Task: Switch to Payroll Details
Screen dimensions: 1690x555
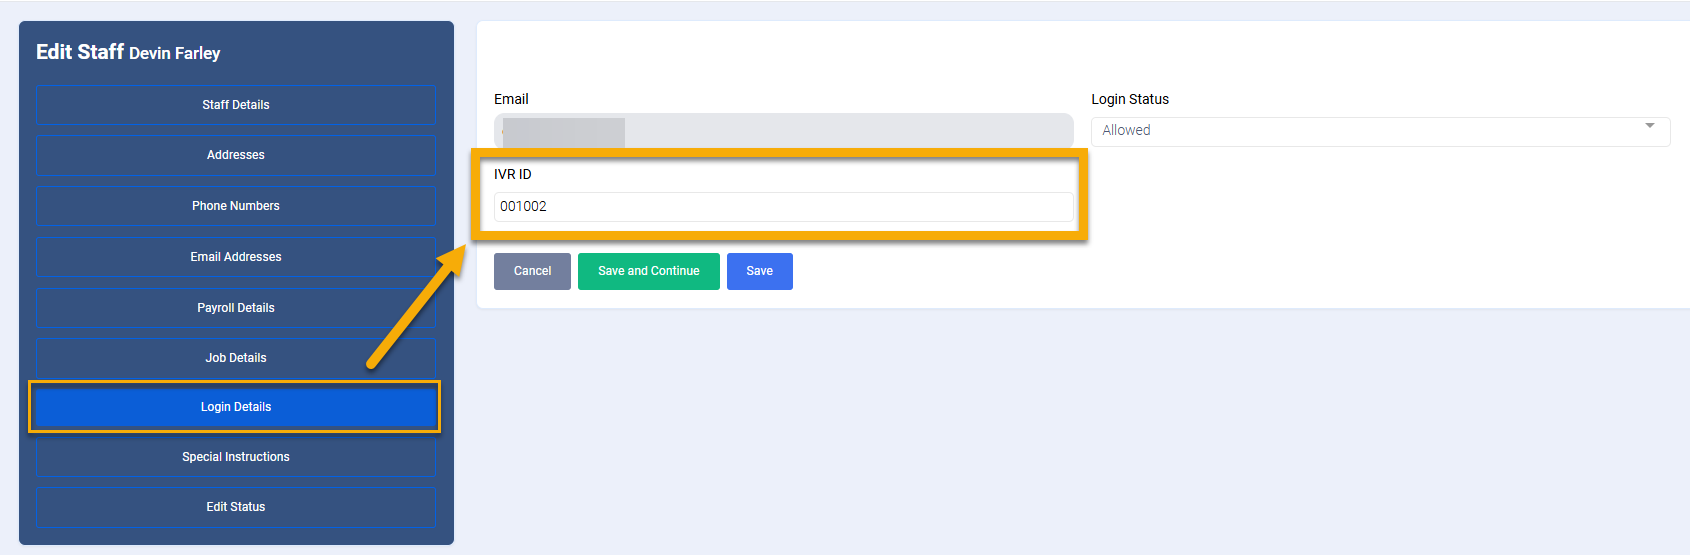Action: pos(236,308)
